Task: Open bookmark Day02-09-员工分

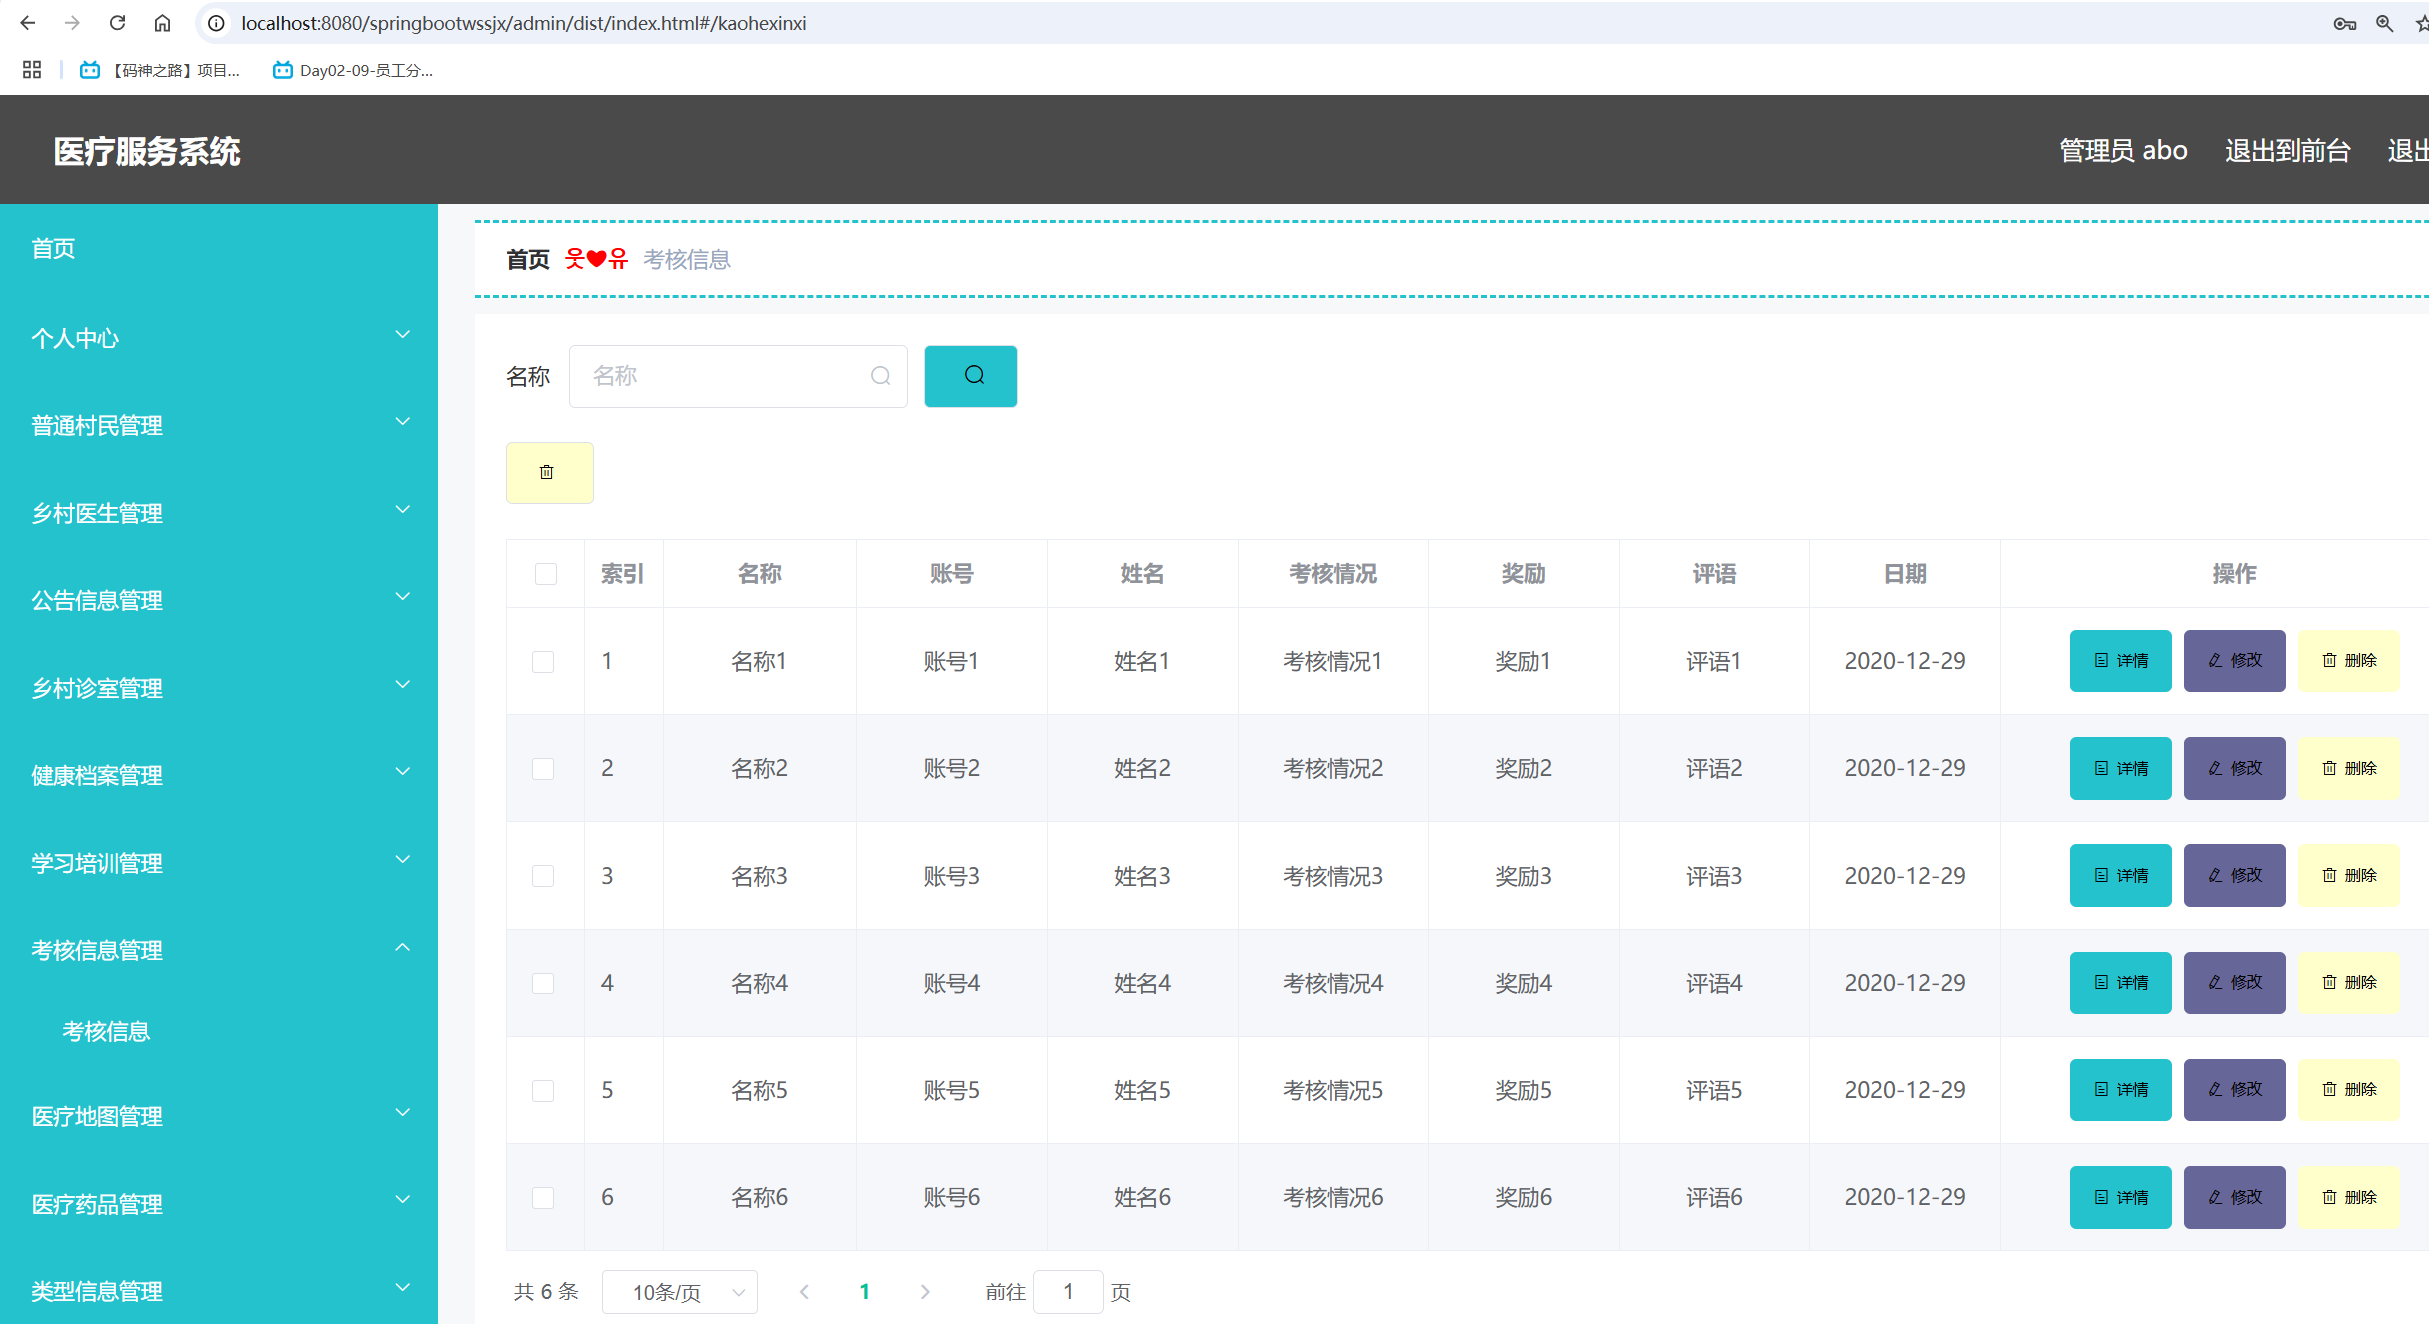Action: [x=353, y=70]
